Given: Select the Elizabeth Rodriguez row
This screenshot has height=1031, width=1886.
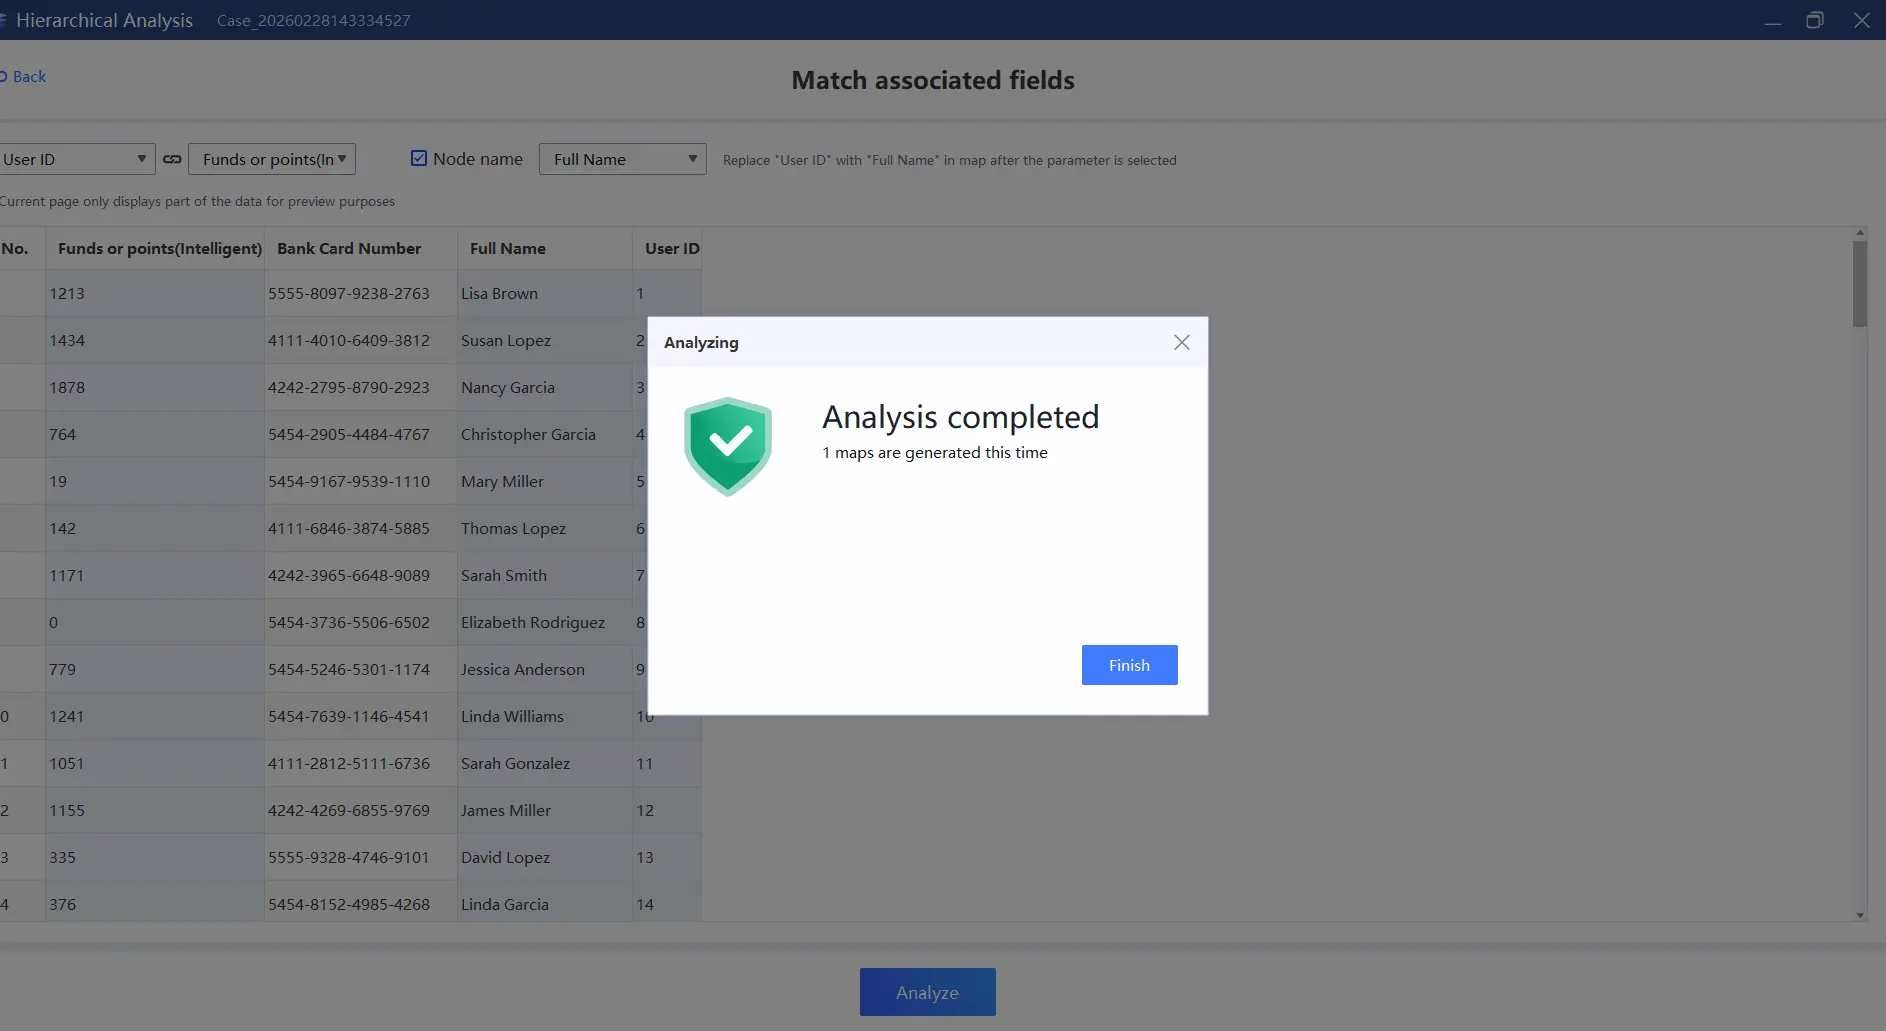Looking at the screenshot, I should pyautogui.click(x=350, y=622).
